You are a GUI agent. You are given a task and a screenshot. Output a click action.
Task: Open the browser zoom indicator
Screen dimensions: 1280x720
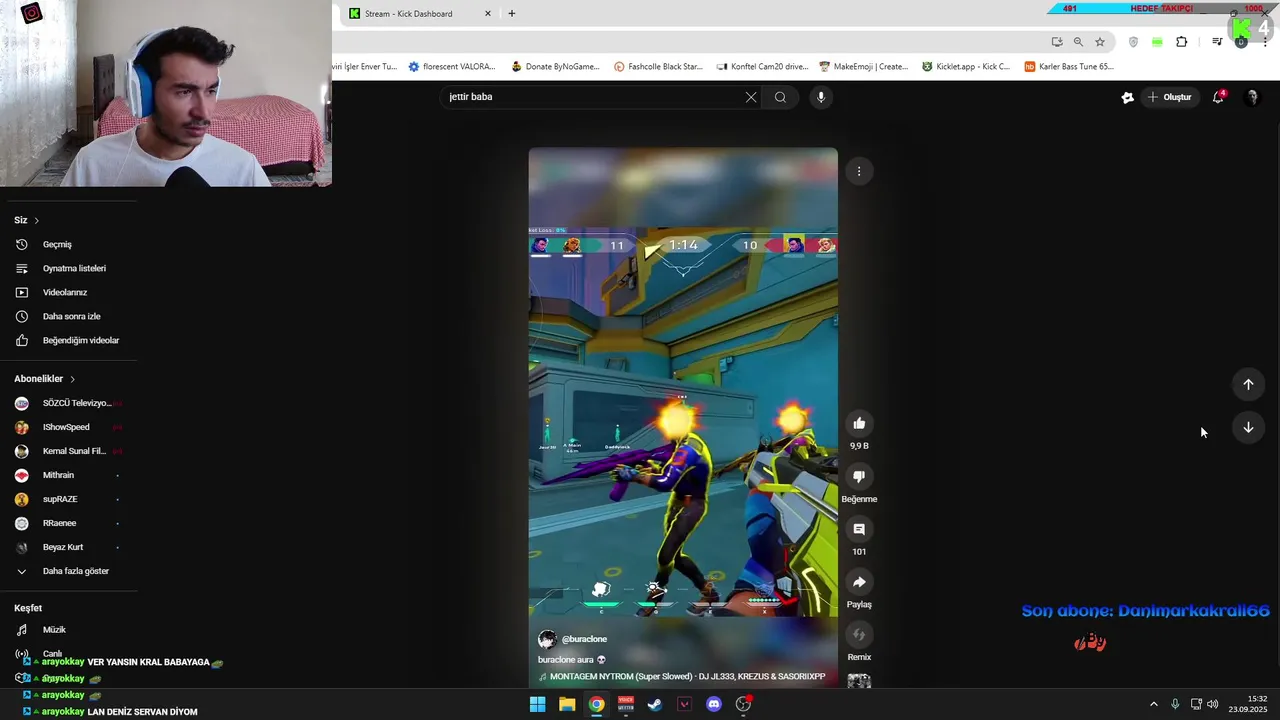pos(1078,42)
